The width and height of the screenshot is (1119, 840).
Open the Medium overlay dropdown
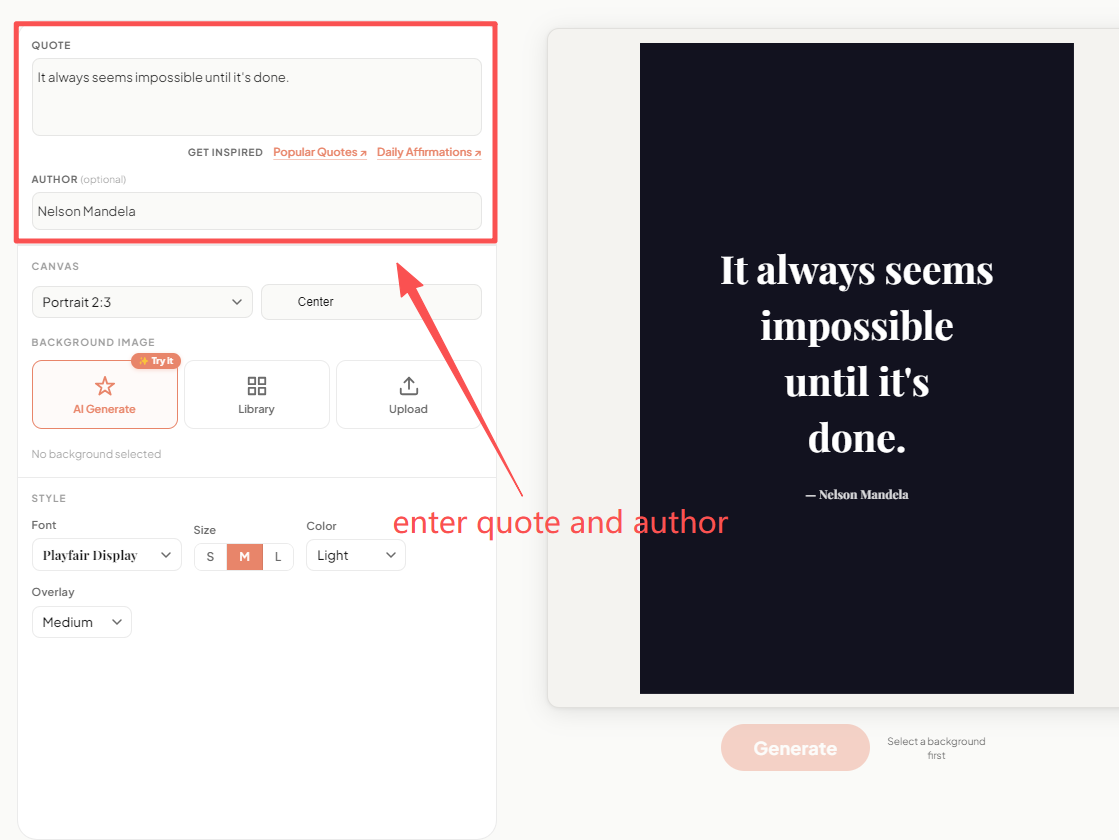click(81, 621)
